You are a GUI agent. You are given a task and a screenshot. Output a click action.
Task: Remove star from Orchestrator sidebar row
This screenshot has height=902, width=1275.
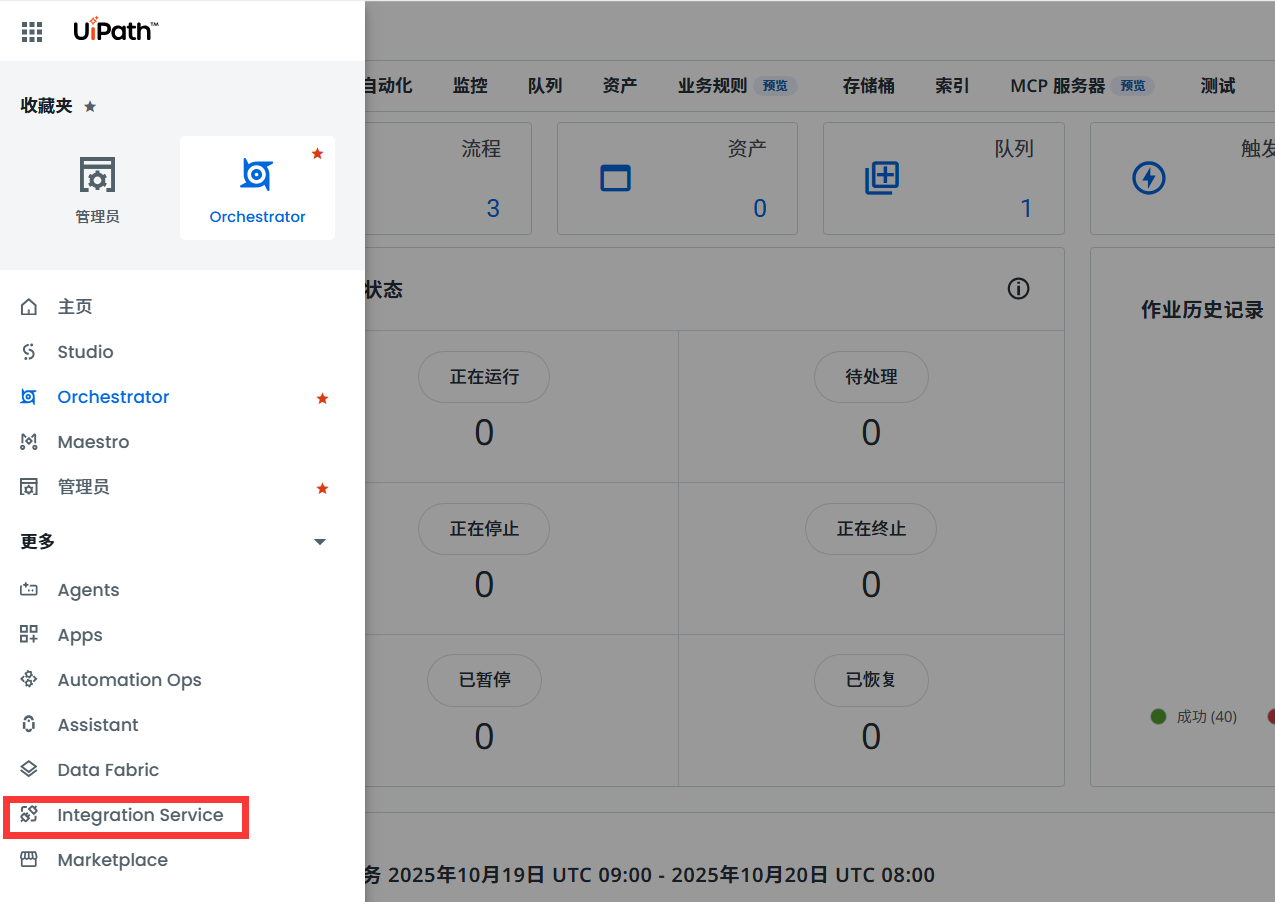(x=322, y=398)
